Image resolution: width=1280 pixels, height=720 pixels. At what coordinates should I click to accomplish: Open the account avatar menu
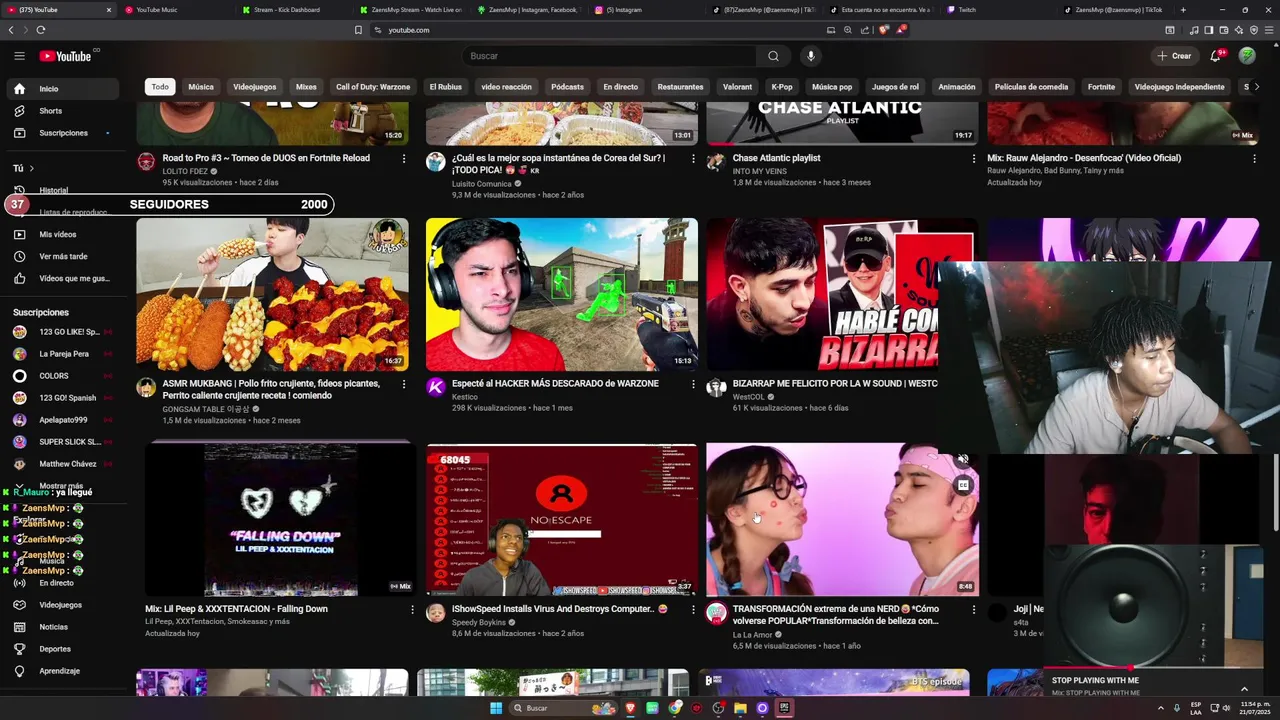click(x=1247, y=56)
